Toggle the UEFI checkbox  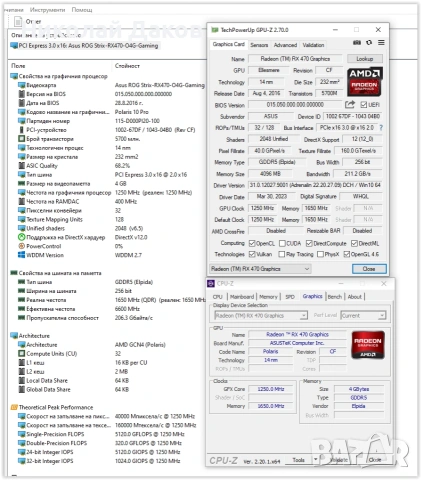pos(364,105)
